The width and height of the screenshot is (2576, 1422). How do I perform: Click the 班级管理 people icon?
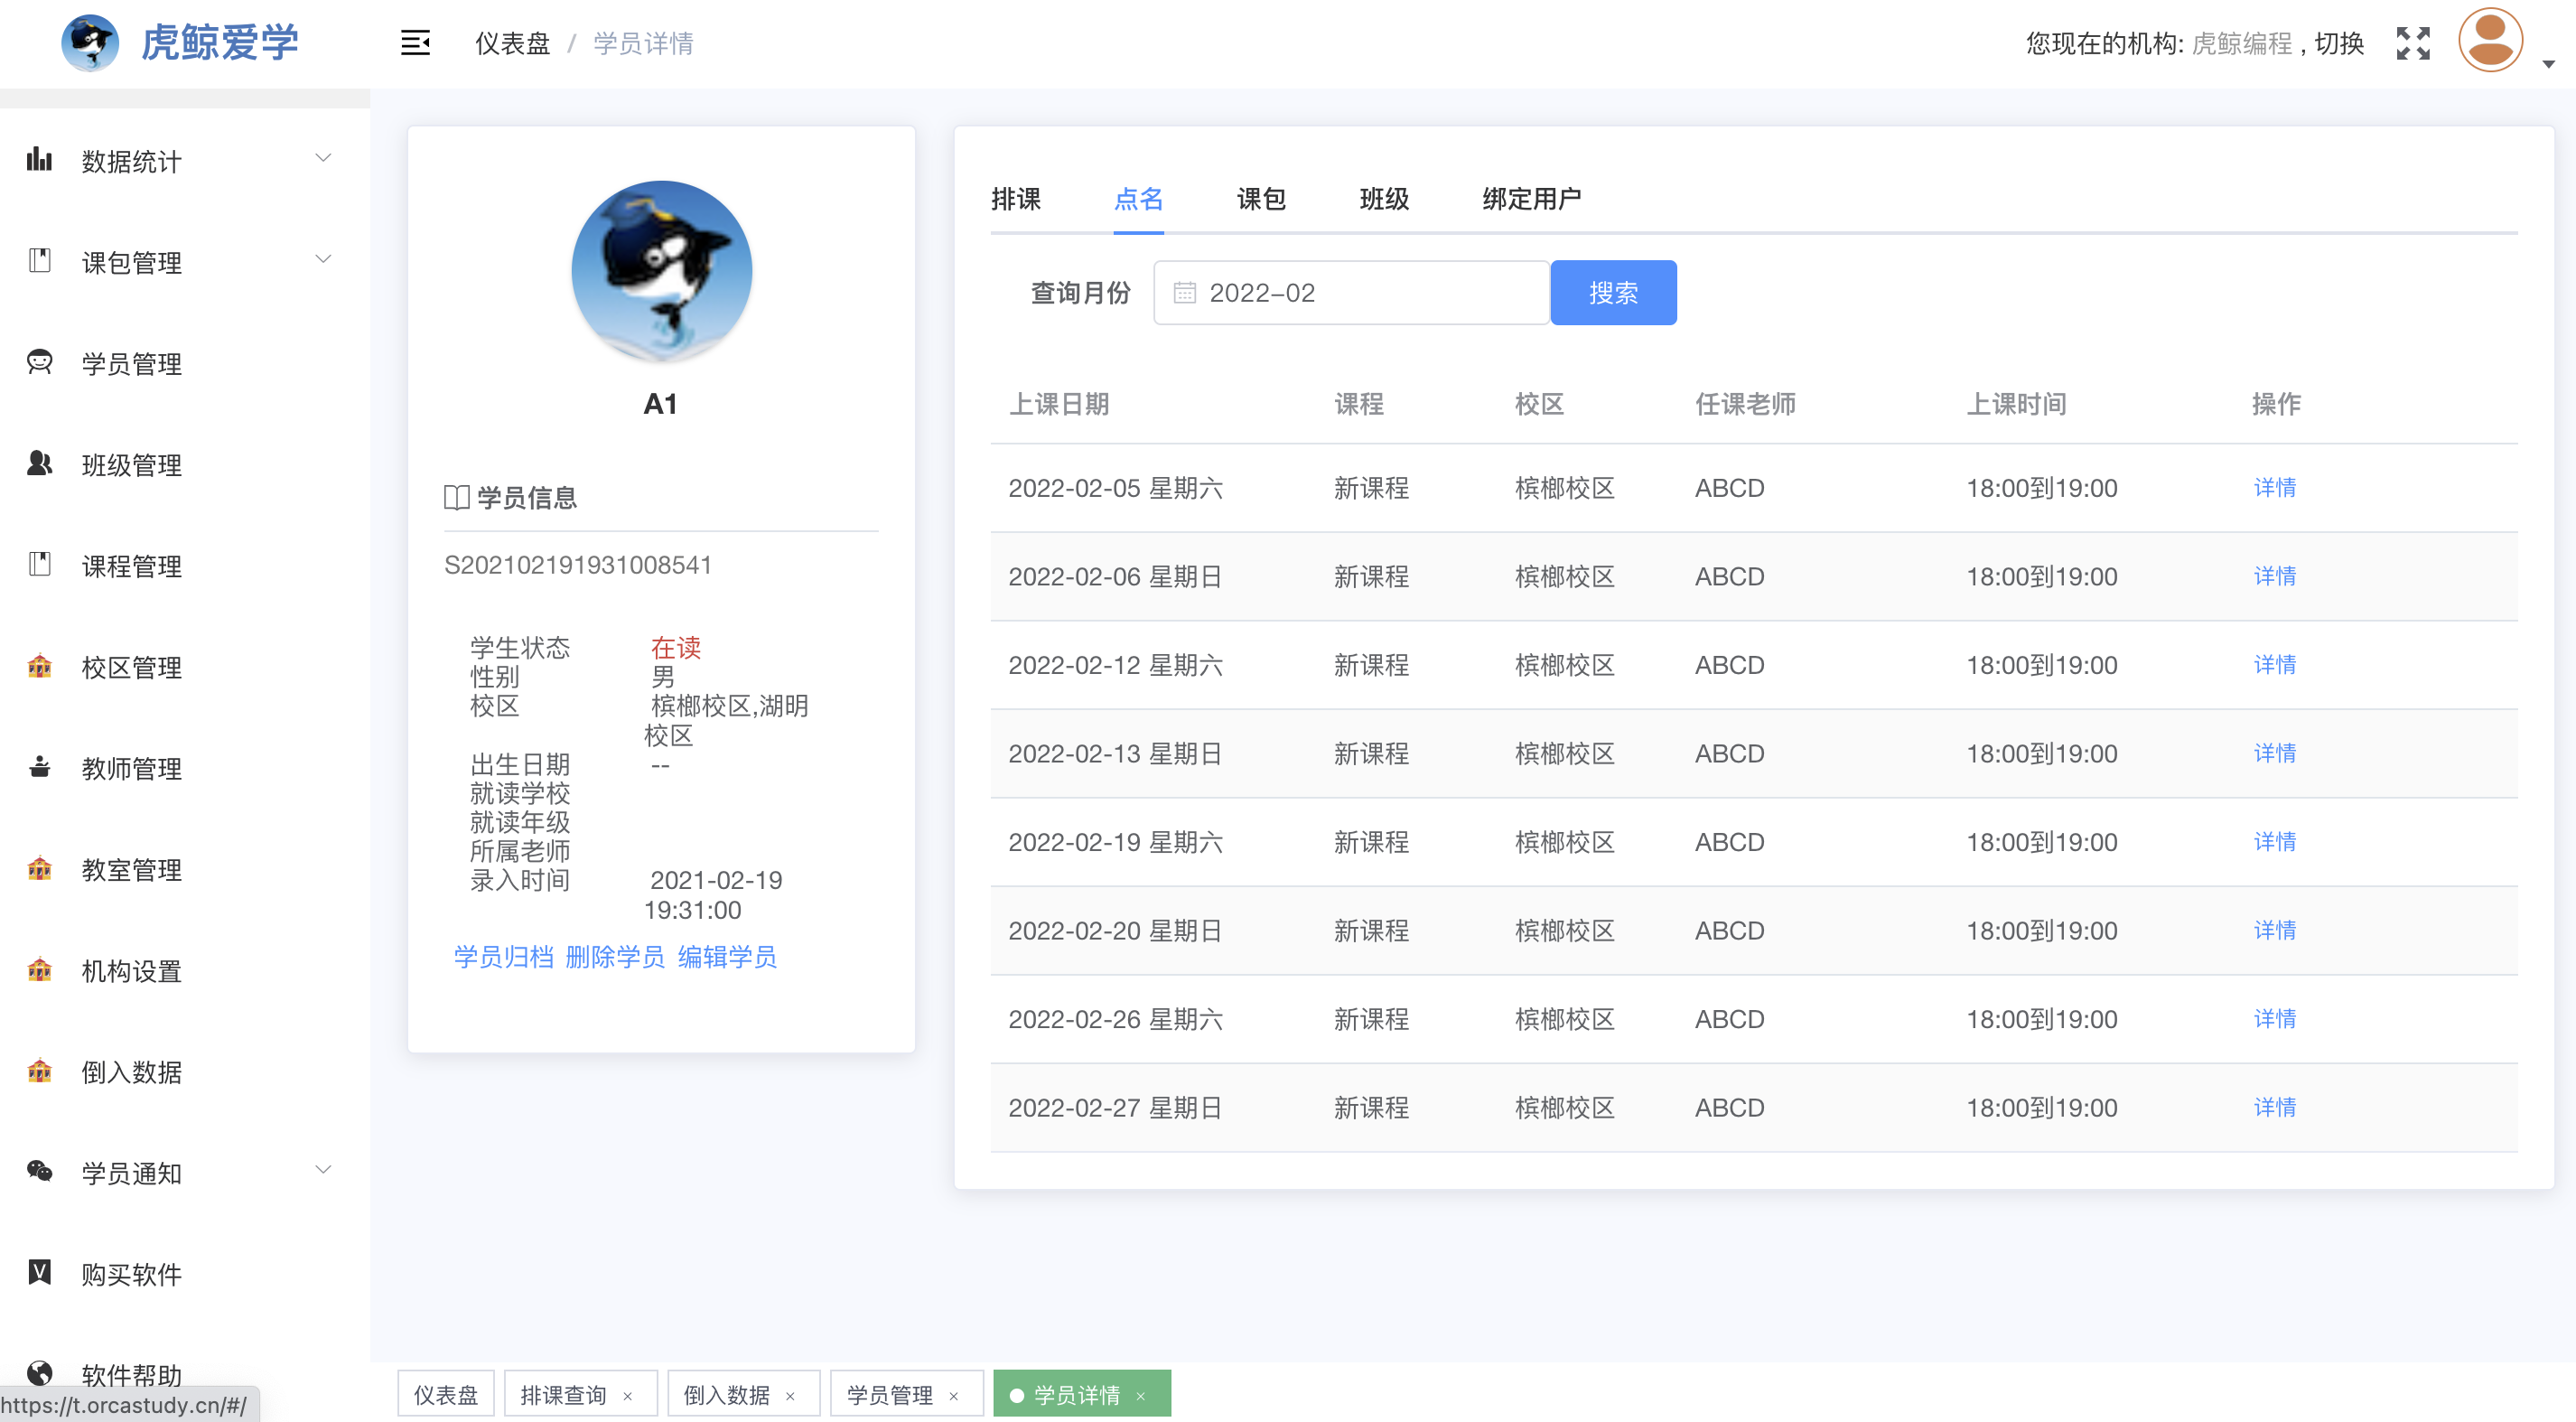point(39,463)
